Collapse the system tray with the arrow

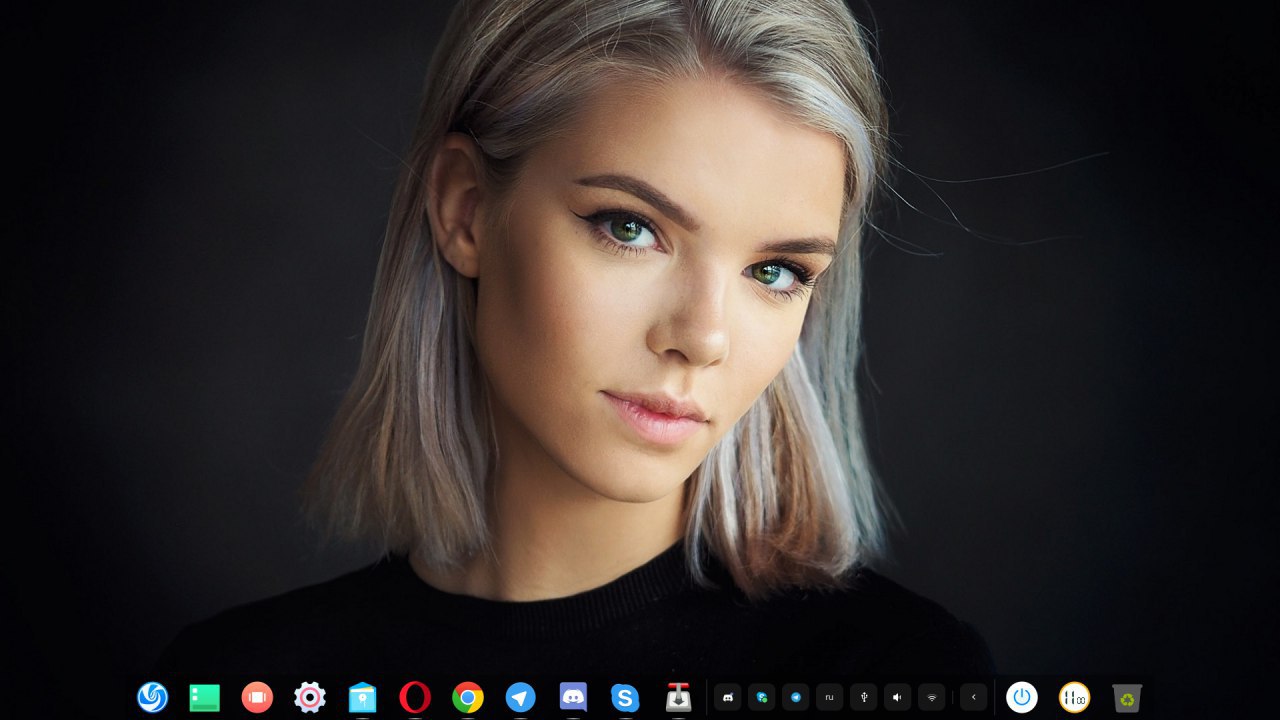pos(973,697)
